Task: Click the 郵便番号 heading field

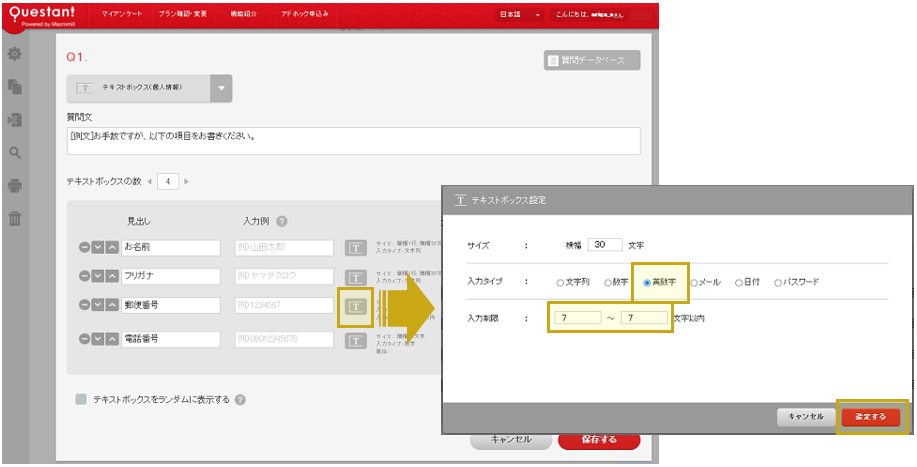Action: pyautogui.click(x=171, y=306)
